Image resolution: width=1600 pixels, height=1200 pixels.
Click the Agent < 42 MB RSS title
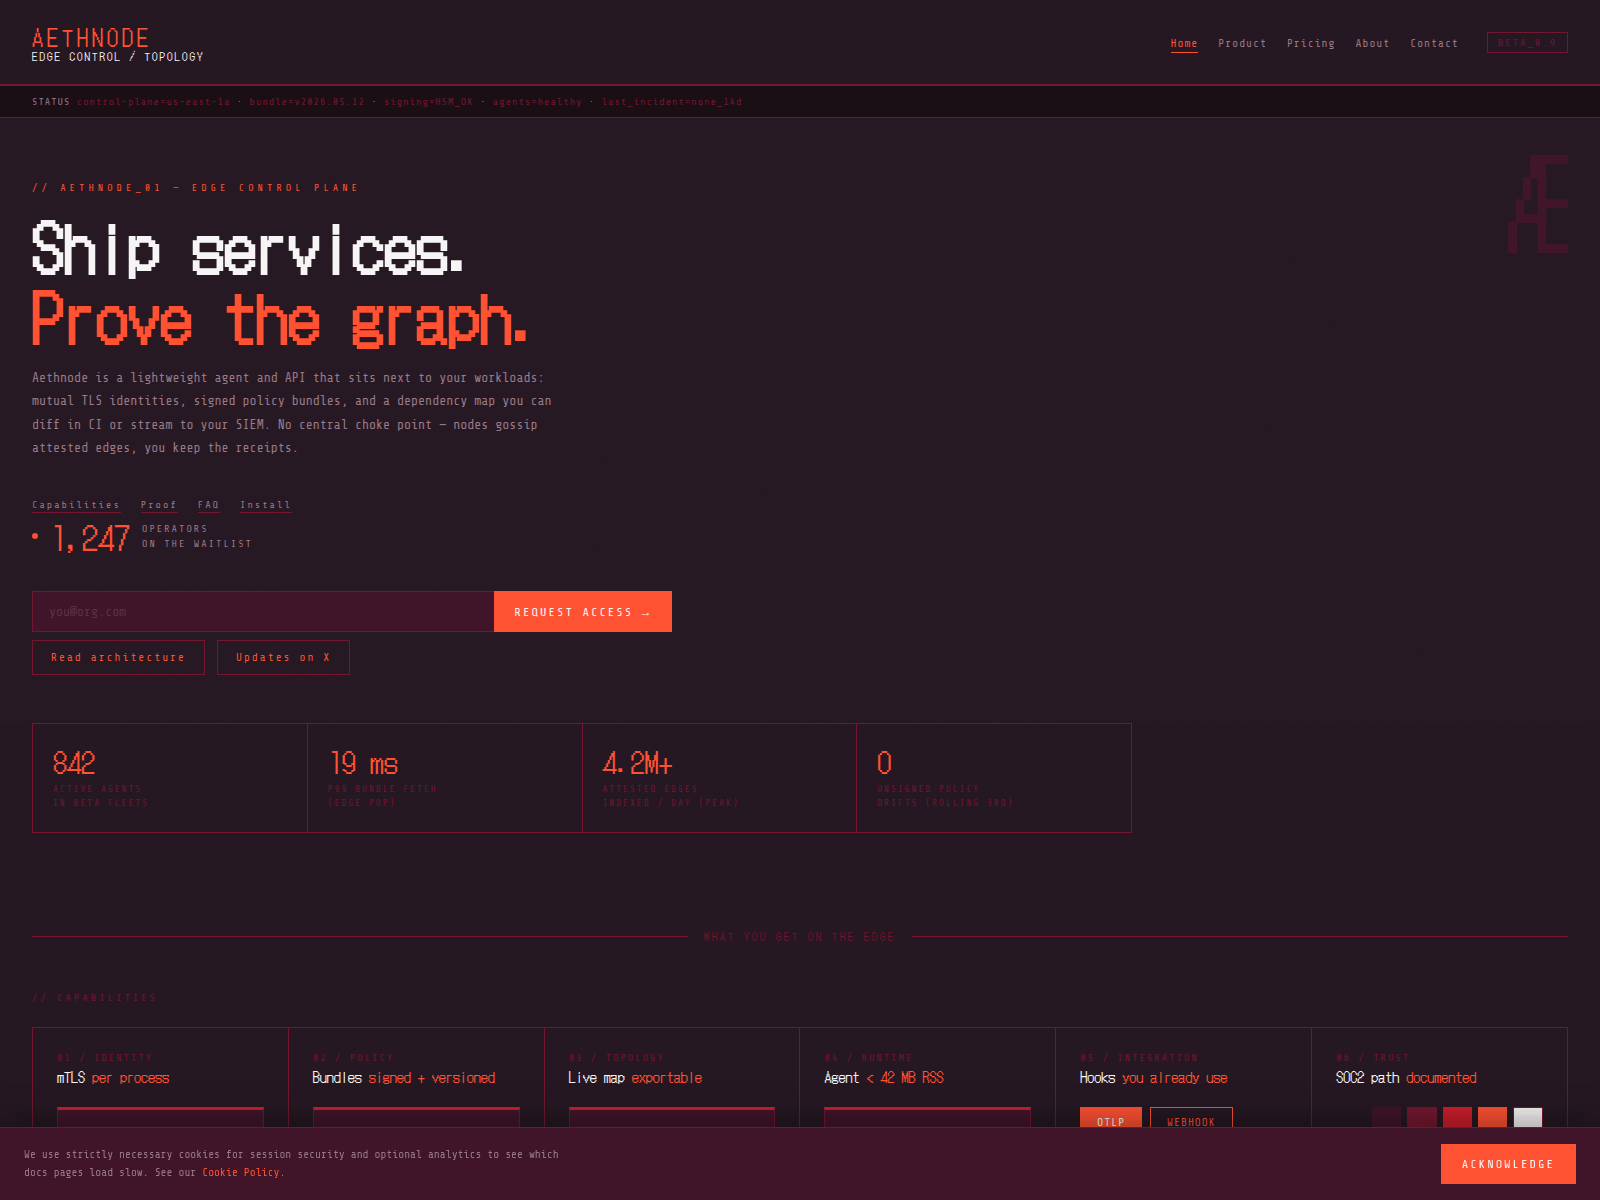click(884, 1078)
